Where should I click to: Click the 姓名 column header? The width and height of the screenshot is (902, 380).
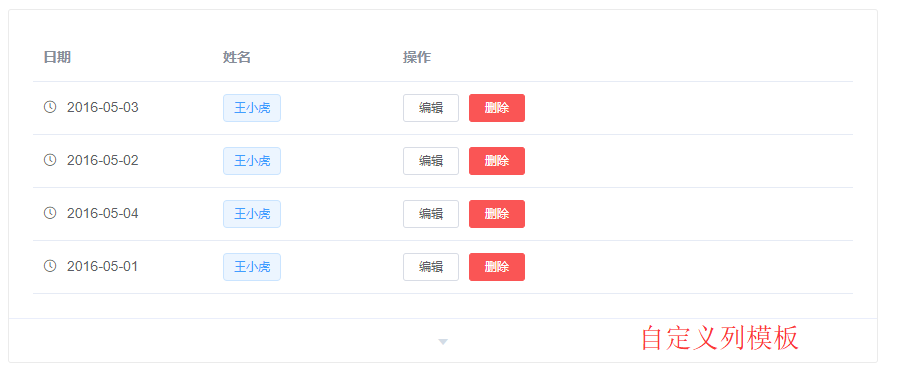pyautogui.click(x=237, y=57)
